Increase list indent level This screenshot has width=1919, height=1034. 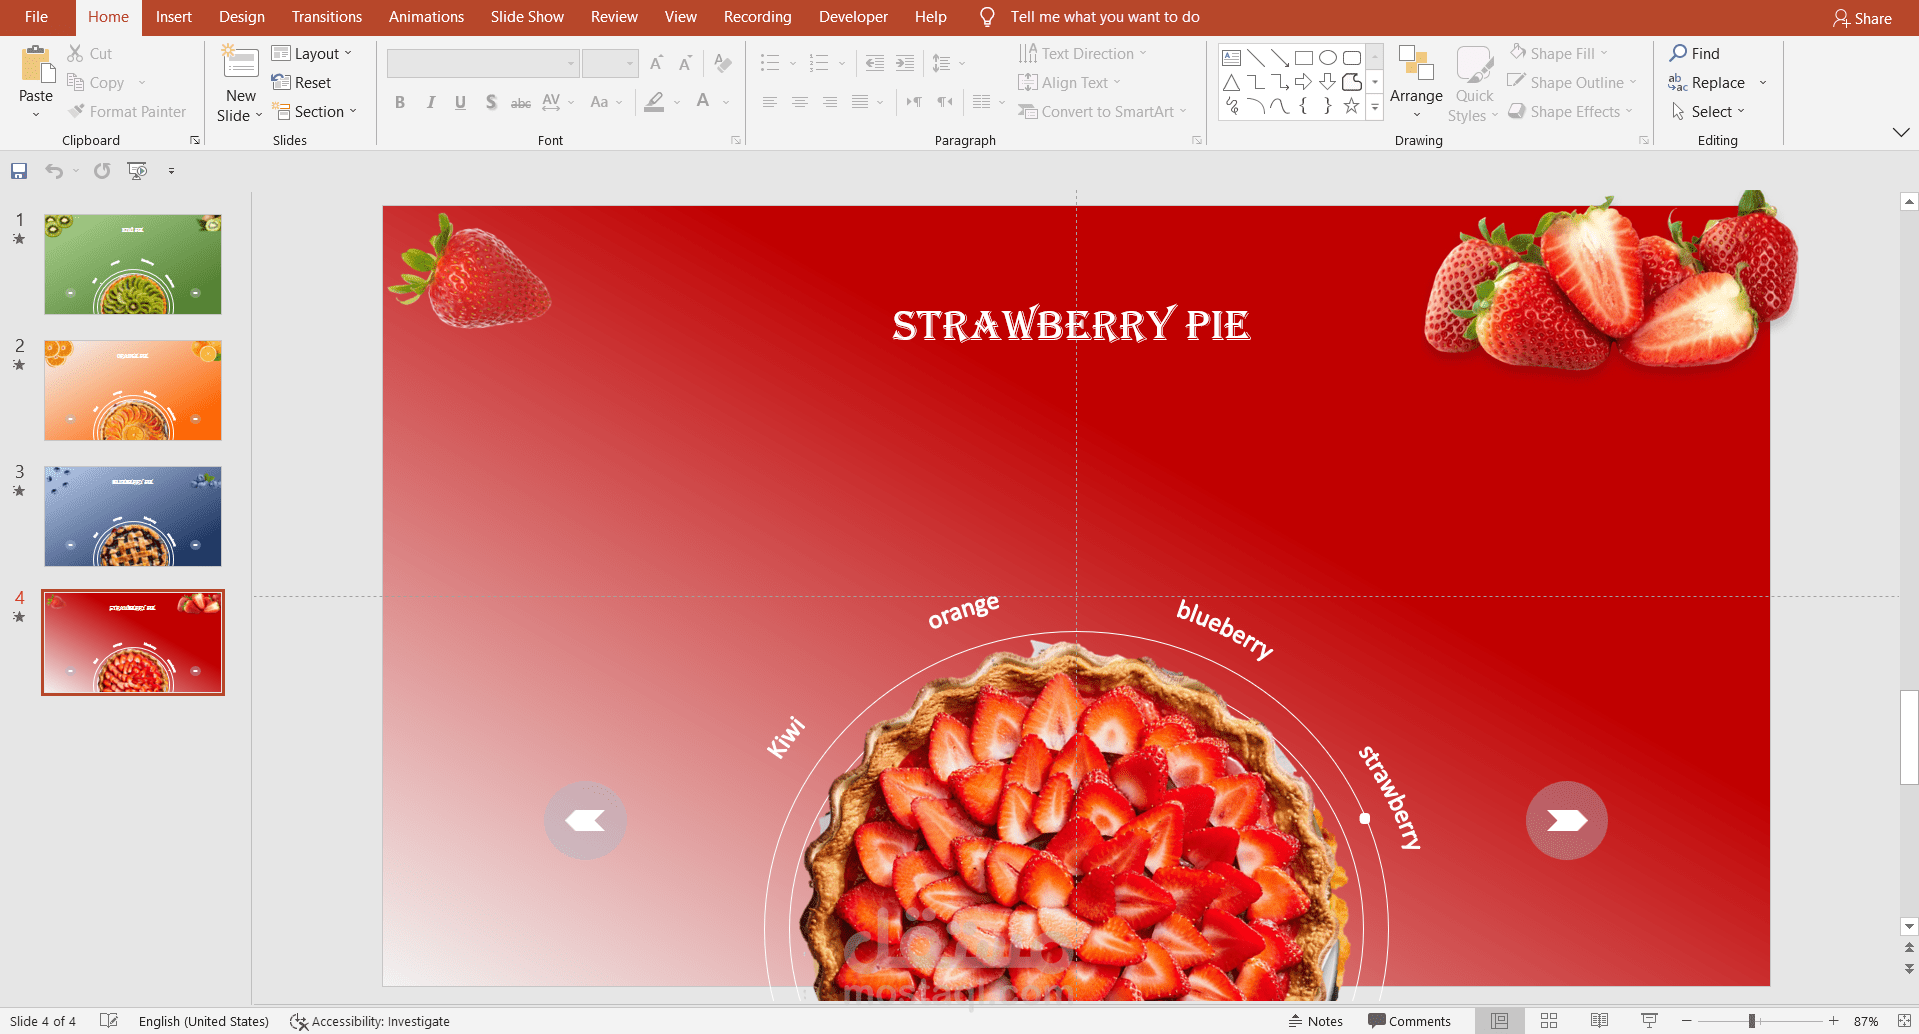(x=905, y=63)
